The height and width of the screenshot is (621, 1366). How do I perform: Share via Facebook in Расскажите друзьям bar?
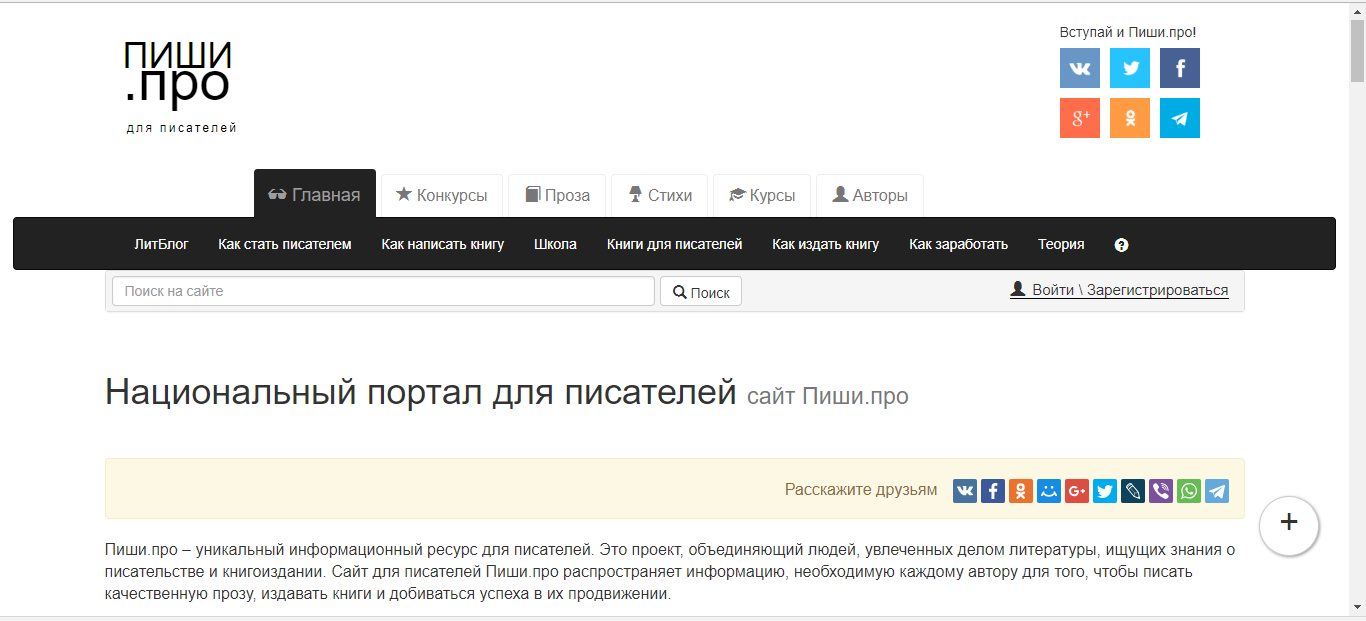(993, 491)
